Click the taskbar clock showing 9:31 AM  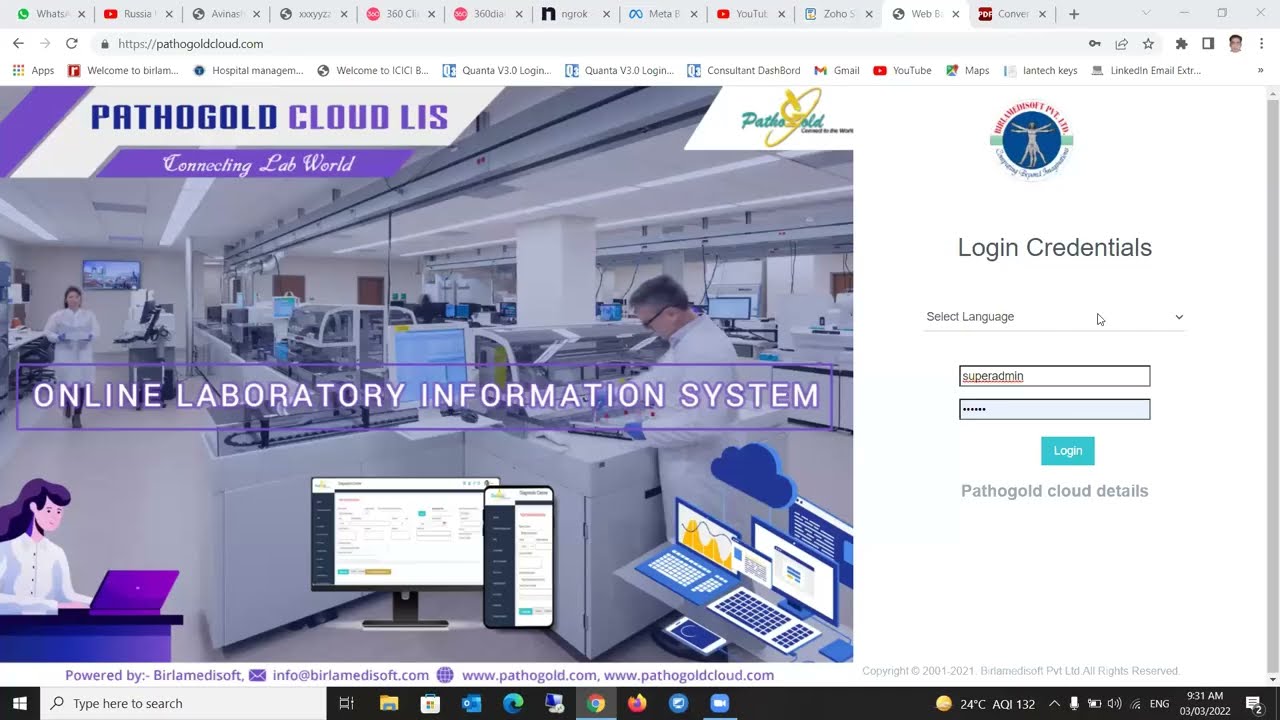tap(1204, 703)
